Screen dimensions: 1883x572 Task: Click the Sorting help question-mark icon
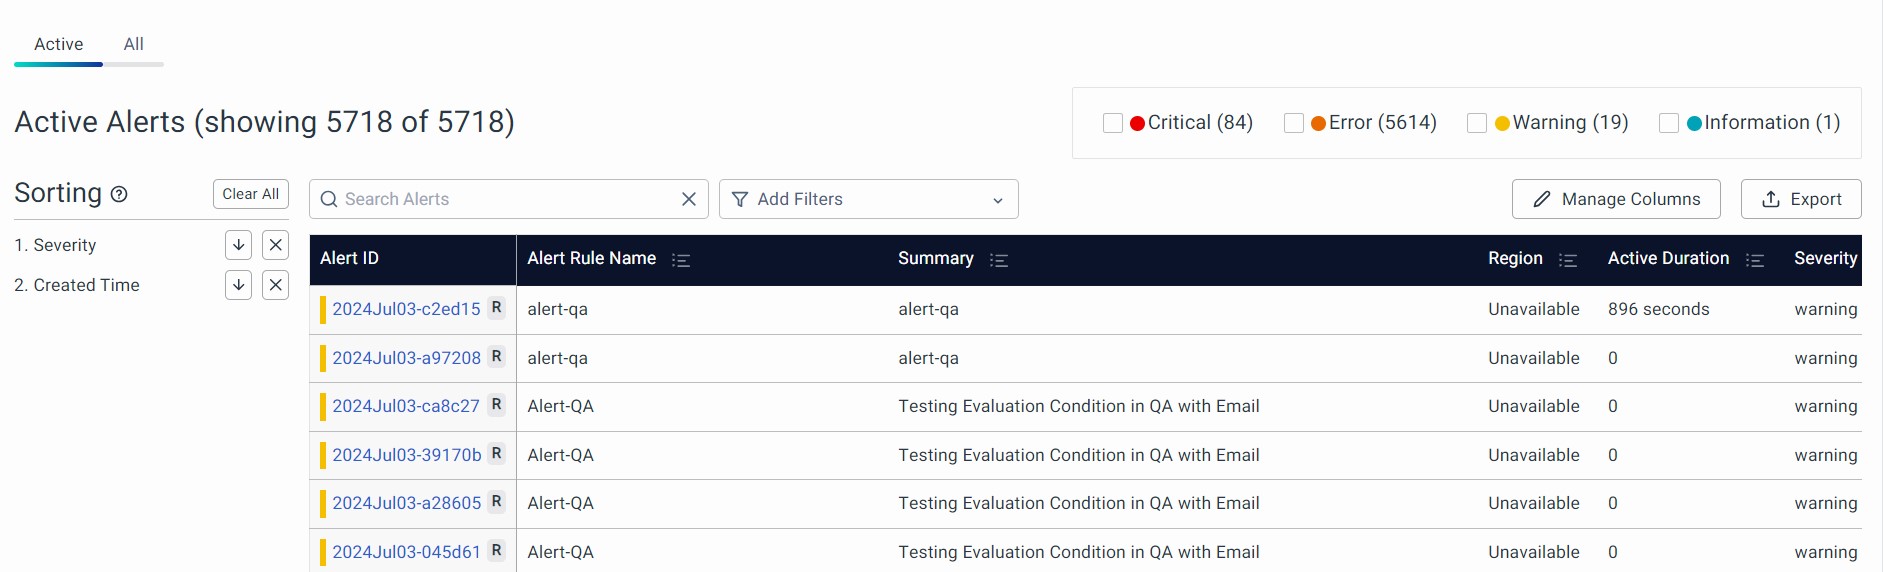coord(119,194)
